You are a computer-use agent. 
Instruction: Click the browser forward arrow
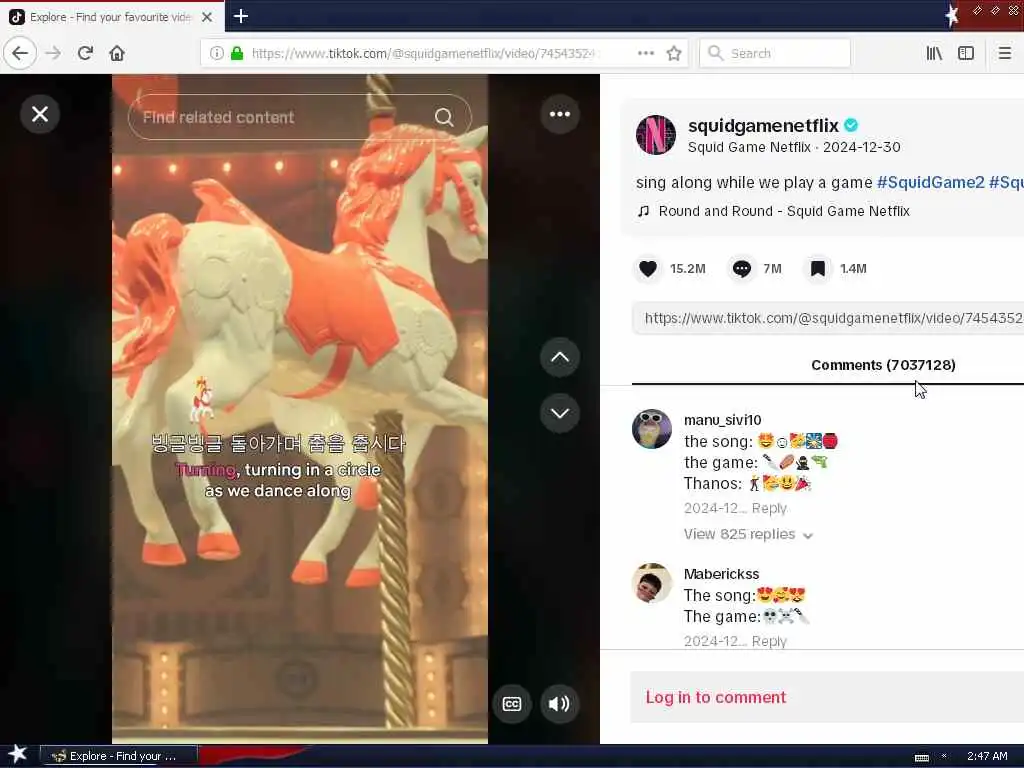(53, 53)
